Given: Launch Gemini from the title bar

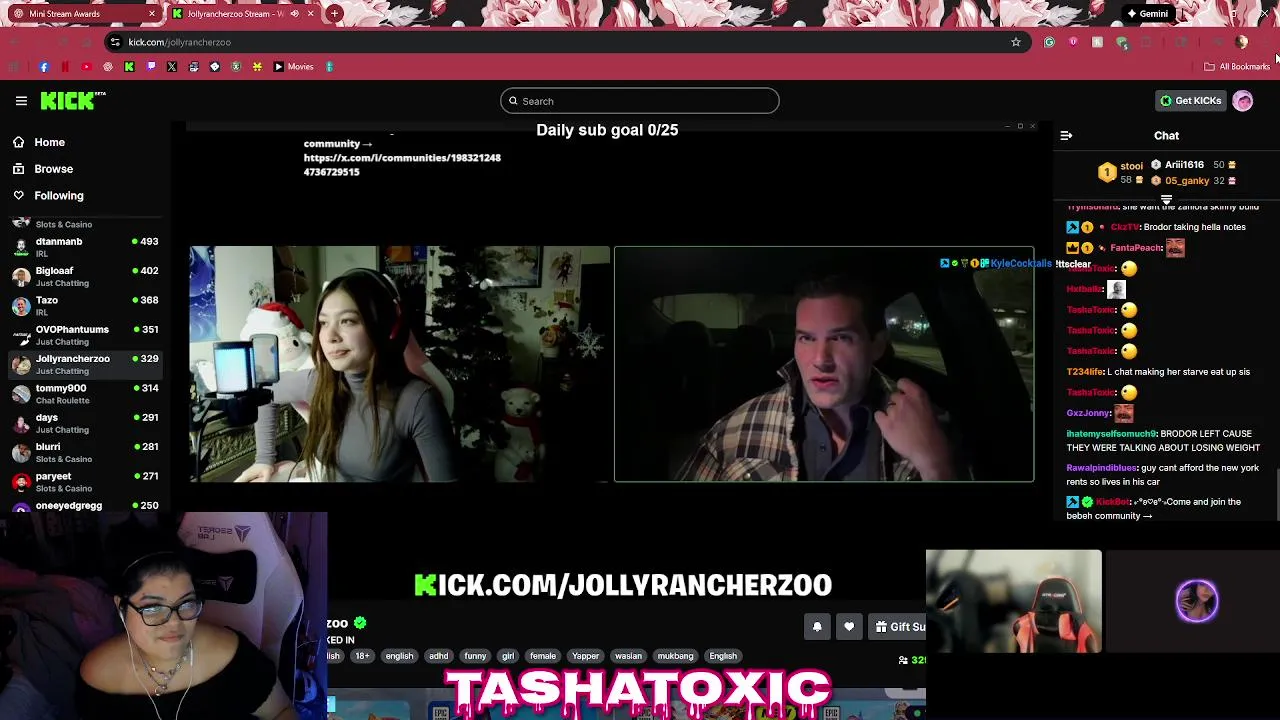Looking at the screenshot, I should tap(1147, 14).
